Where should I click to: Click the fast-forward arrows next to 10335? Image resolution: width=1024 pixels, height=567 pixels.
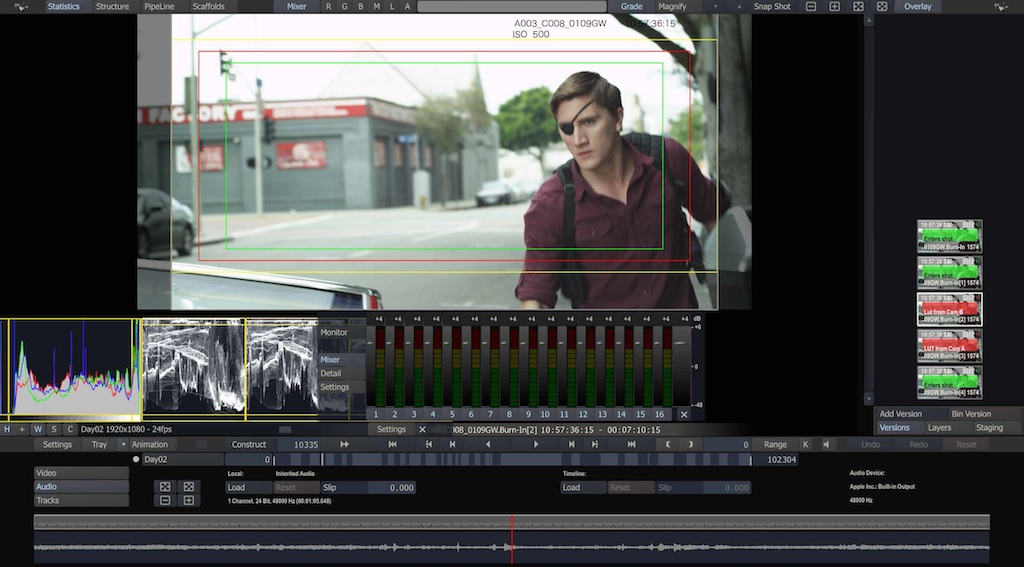pos(345,444)
